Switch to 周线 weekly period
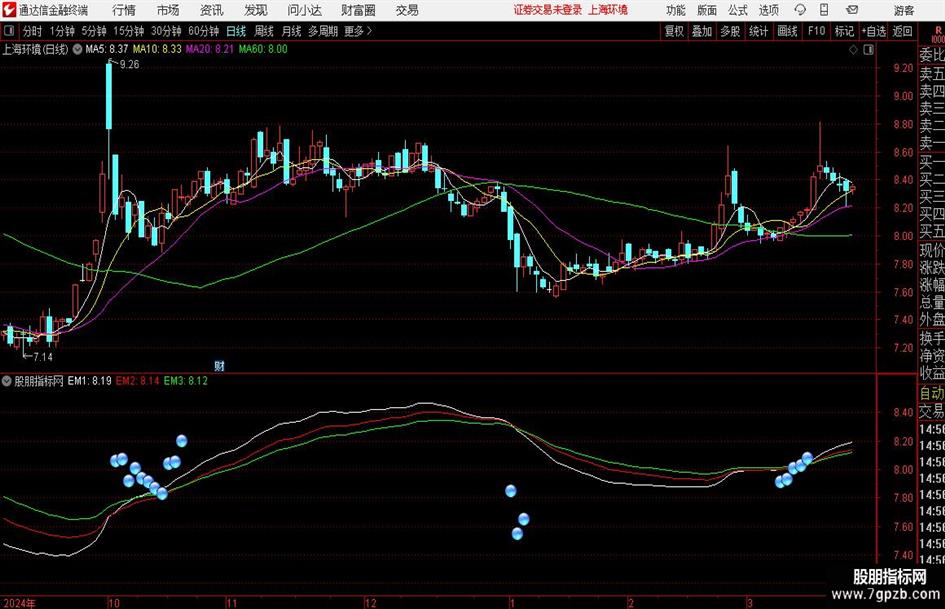This screenshot has height=609, width=945. click(264, 31)
